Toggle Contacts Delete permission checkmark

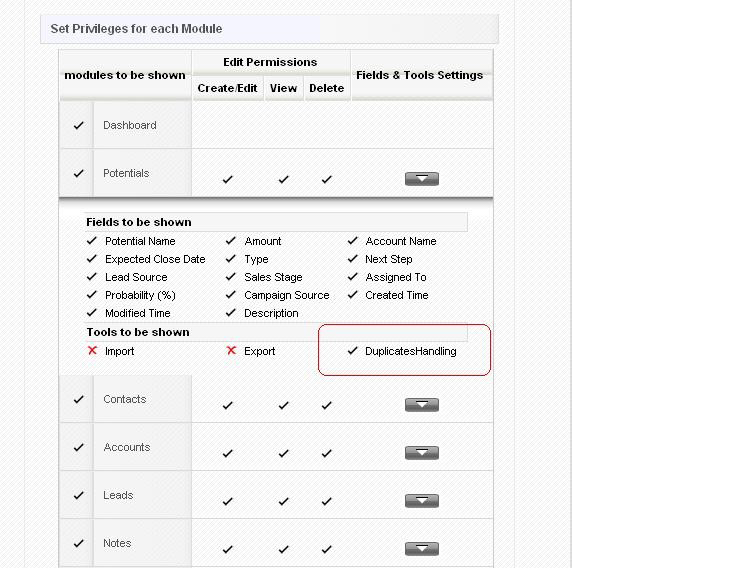pyautogui.click(x=326, y=406)
